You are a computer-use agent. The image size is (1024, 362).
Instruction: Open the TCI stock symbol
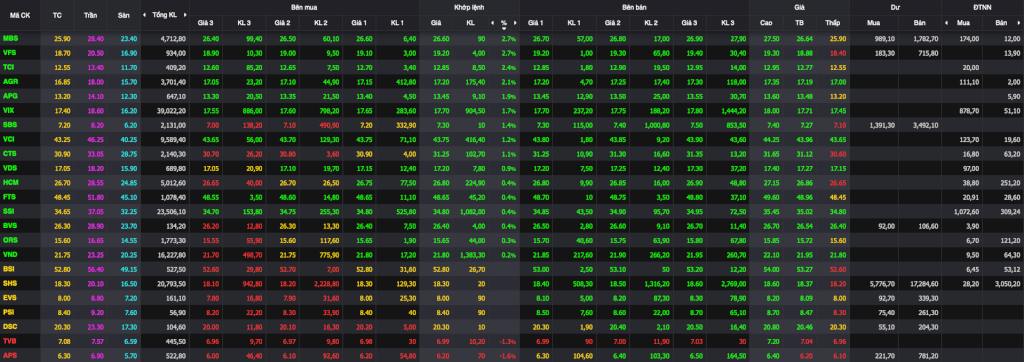(9, 67)
